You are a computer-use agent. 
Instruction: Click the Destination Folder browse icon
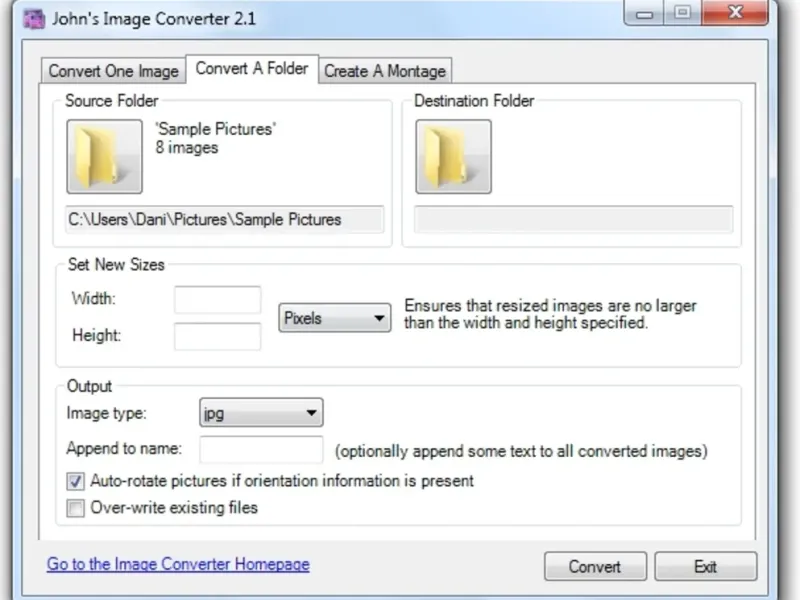click(453, 157)
